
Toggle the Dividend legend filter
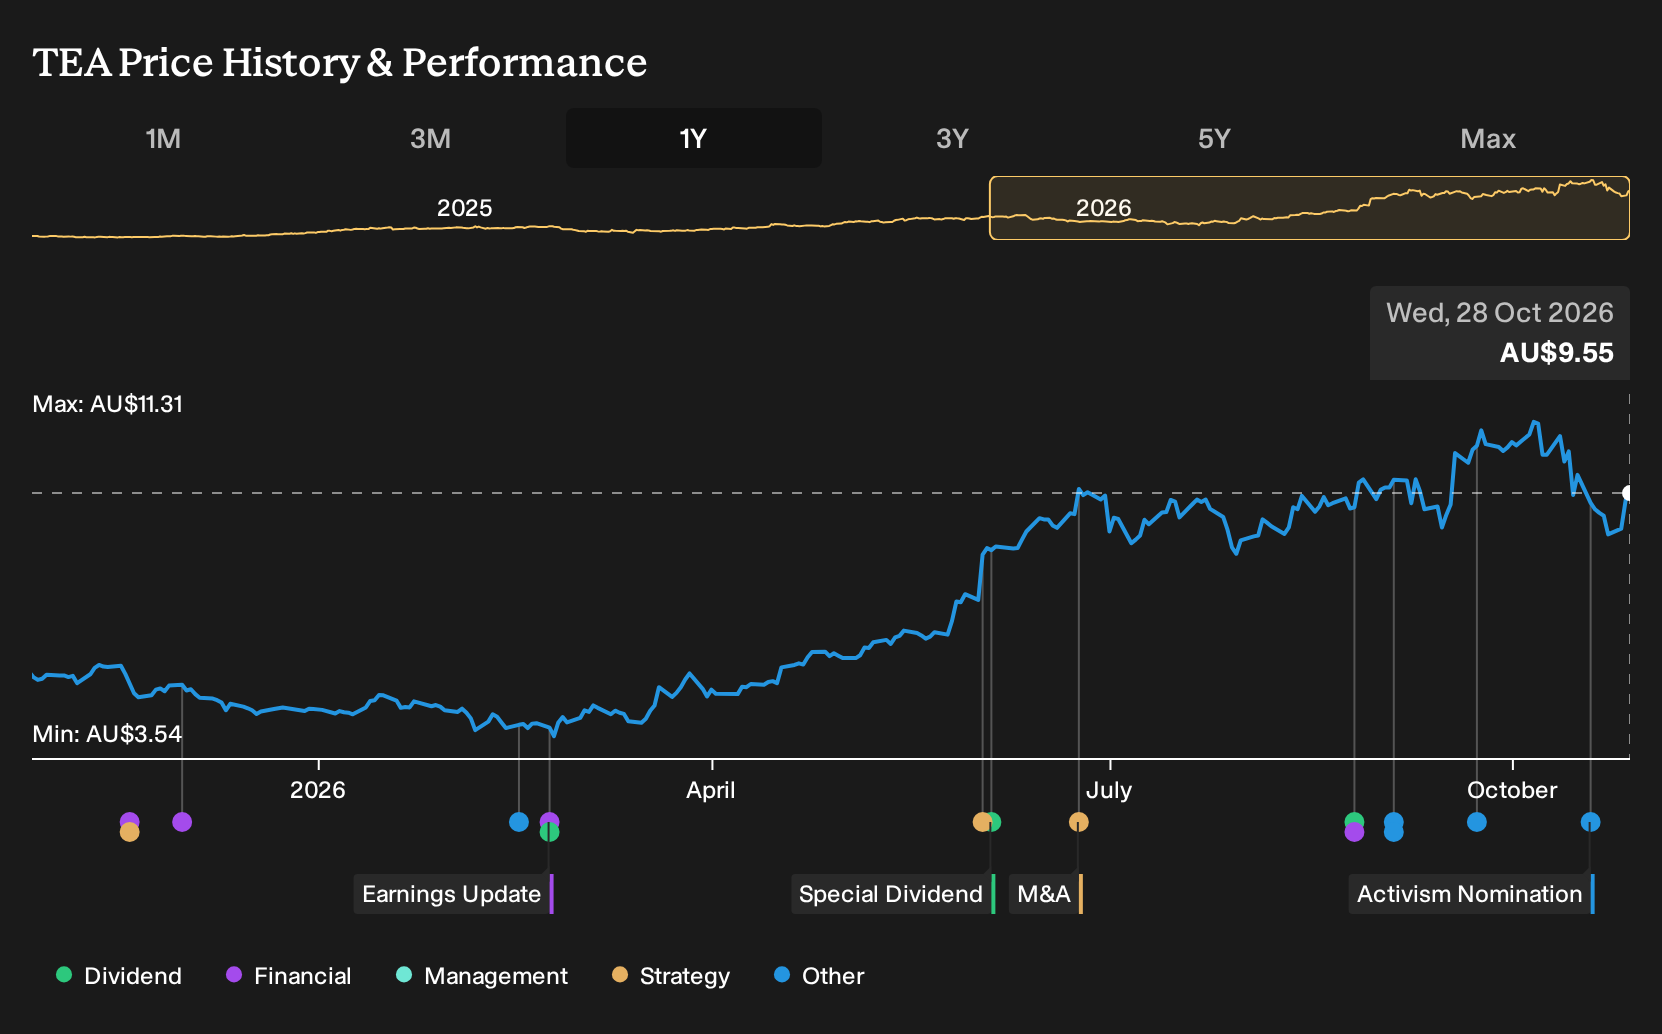pyautogui.click(x=119, y=975)
